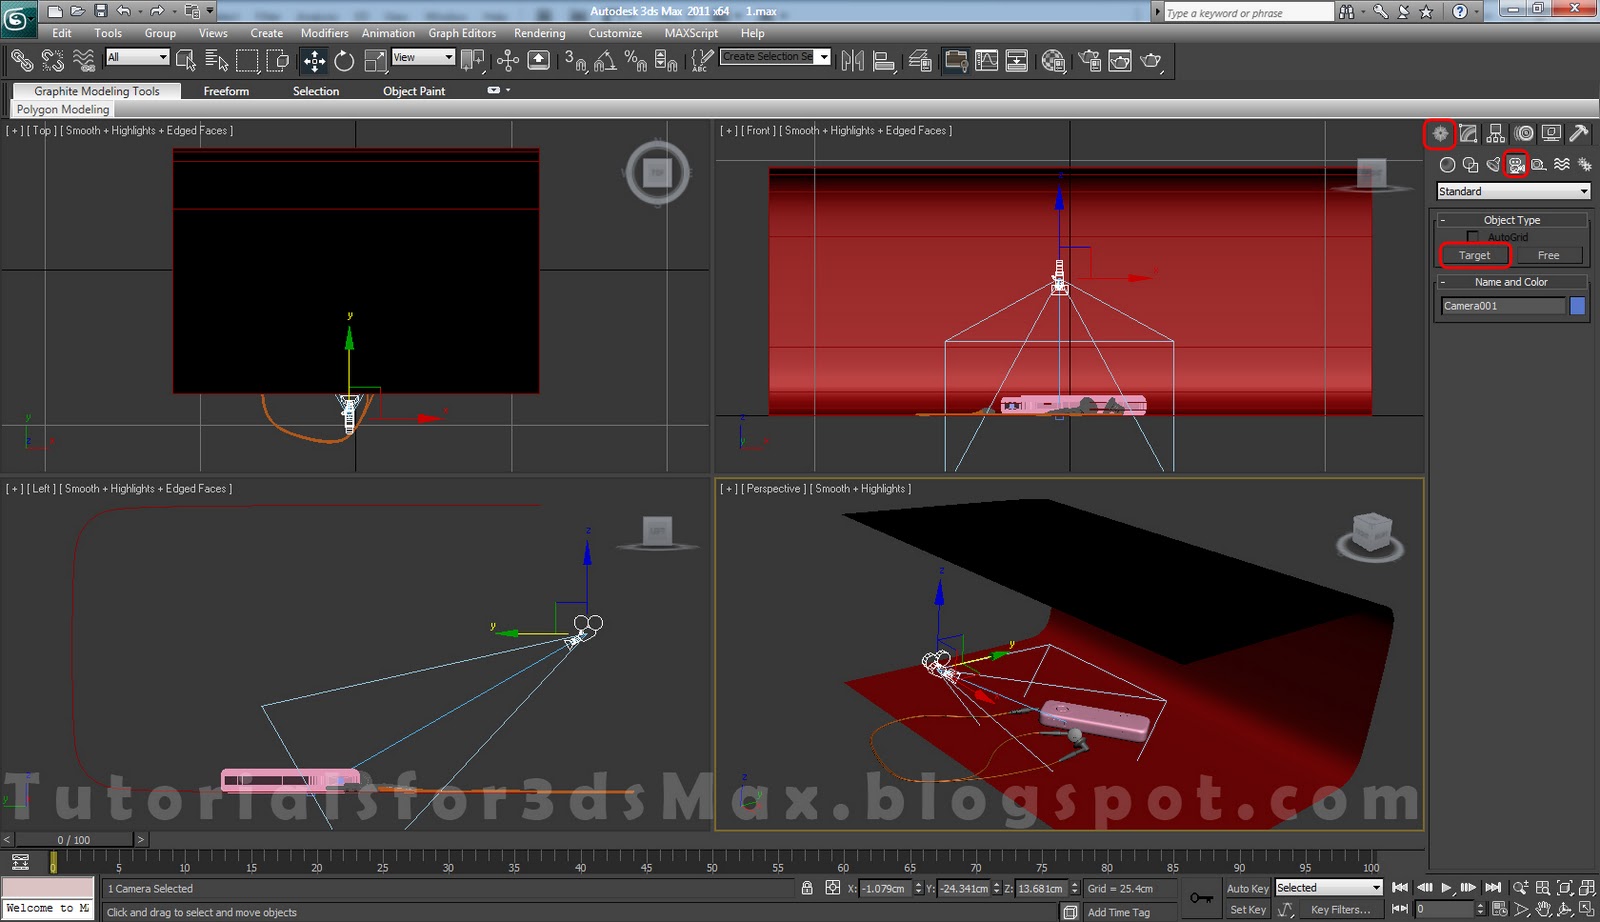Select the Helpers category icon

tap(1539, 165)
